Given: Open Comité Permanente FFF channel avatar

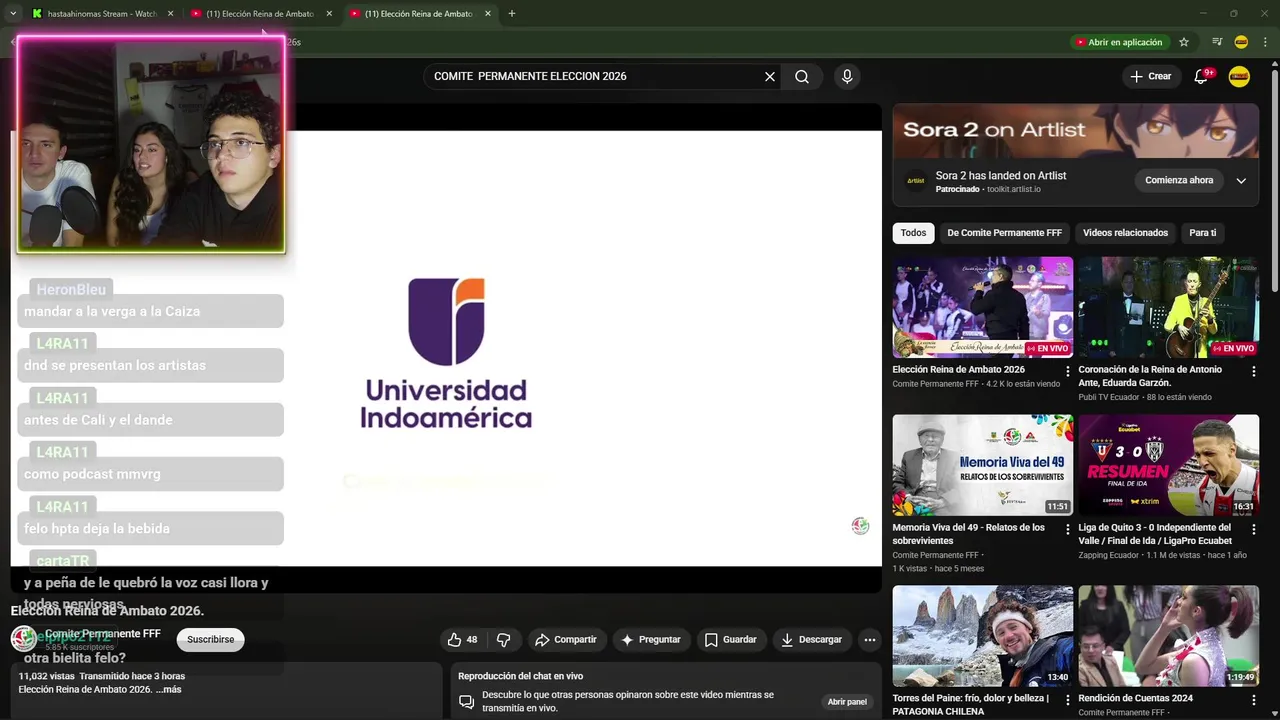Looking at the screenshot, I should click(x=23, y=638).
